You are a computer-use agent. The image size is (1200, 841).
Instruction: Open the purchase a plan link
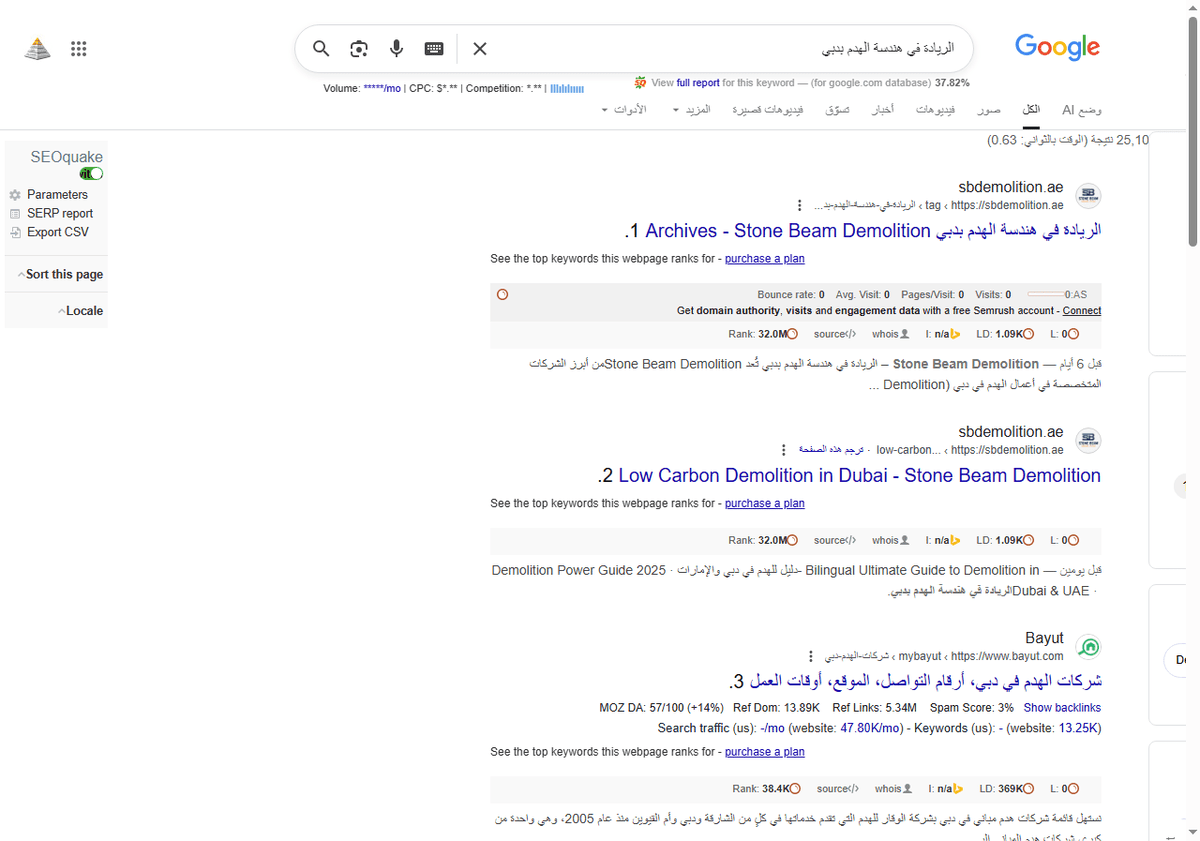pyautogui.click(x=764, y=258)
